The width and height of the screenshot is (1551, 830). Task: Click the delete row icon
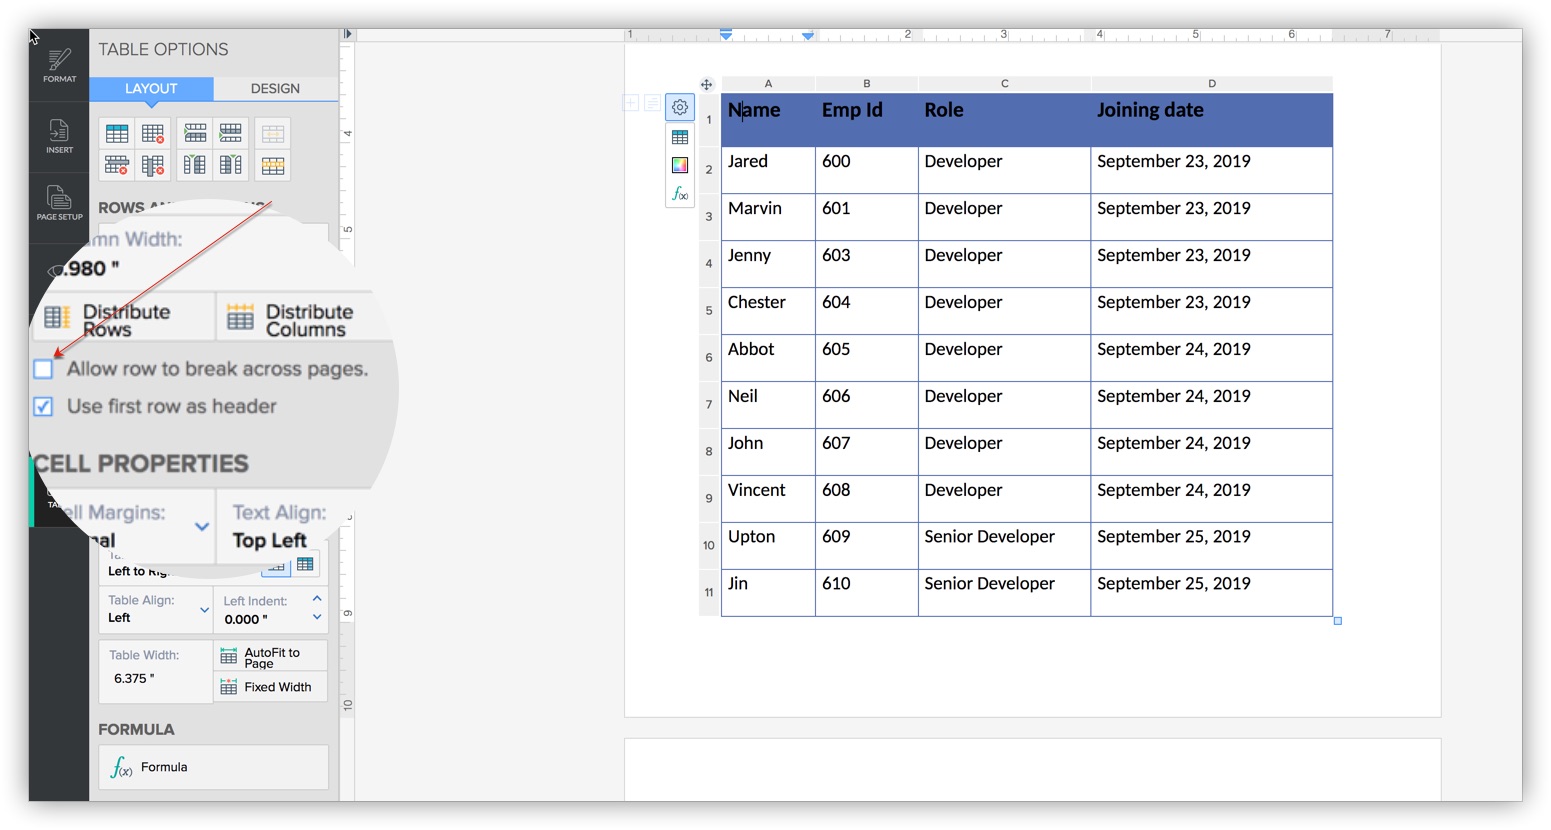117,165
